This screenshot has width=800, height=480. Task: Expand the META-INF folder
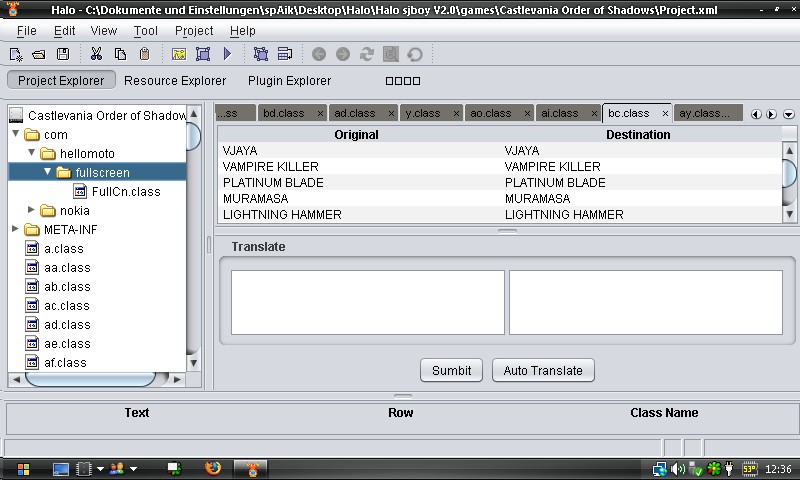pyautogui.click(x=15, y=229)
